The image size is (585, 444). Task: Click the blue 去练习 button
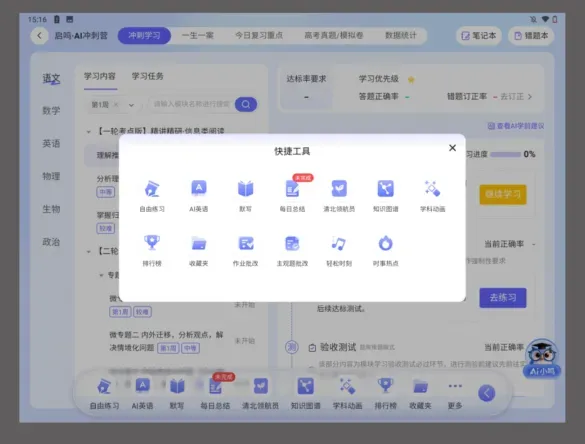503,298
